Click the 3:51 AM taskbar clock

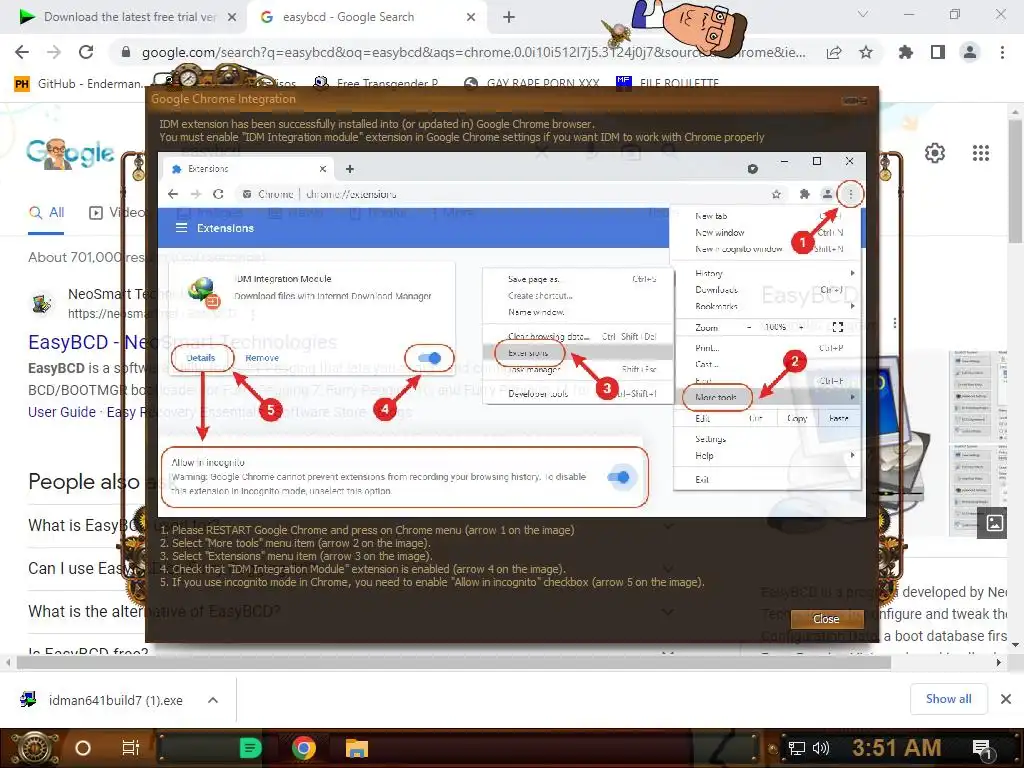pos(897,747)
